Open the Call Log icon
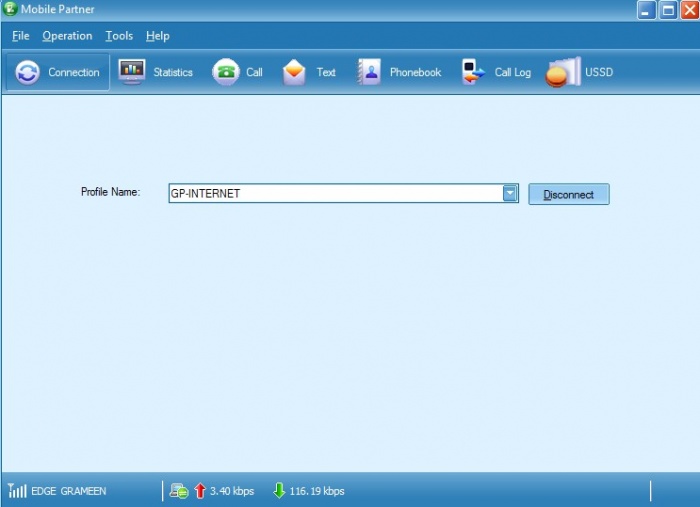The height and width of the screenshot is (507, 700). [x=473, y=72]
